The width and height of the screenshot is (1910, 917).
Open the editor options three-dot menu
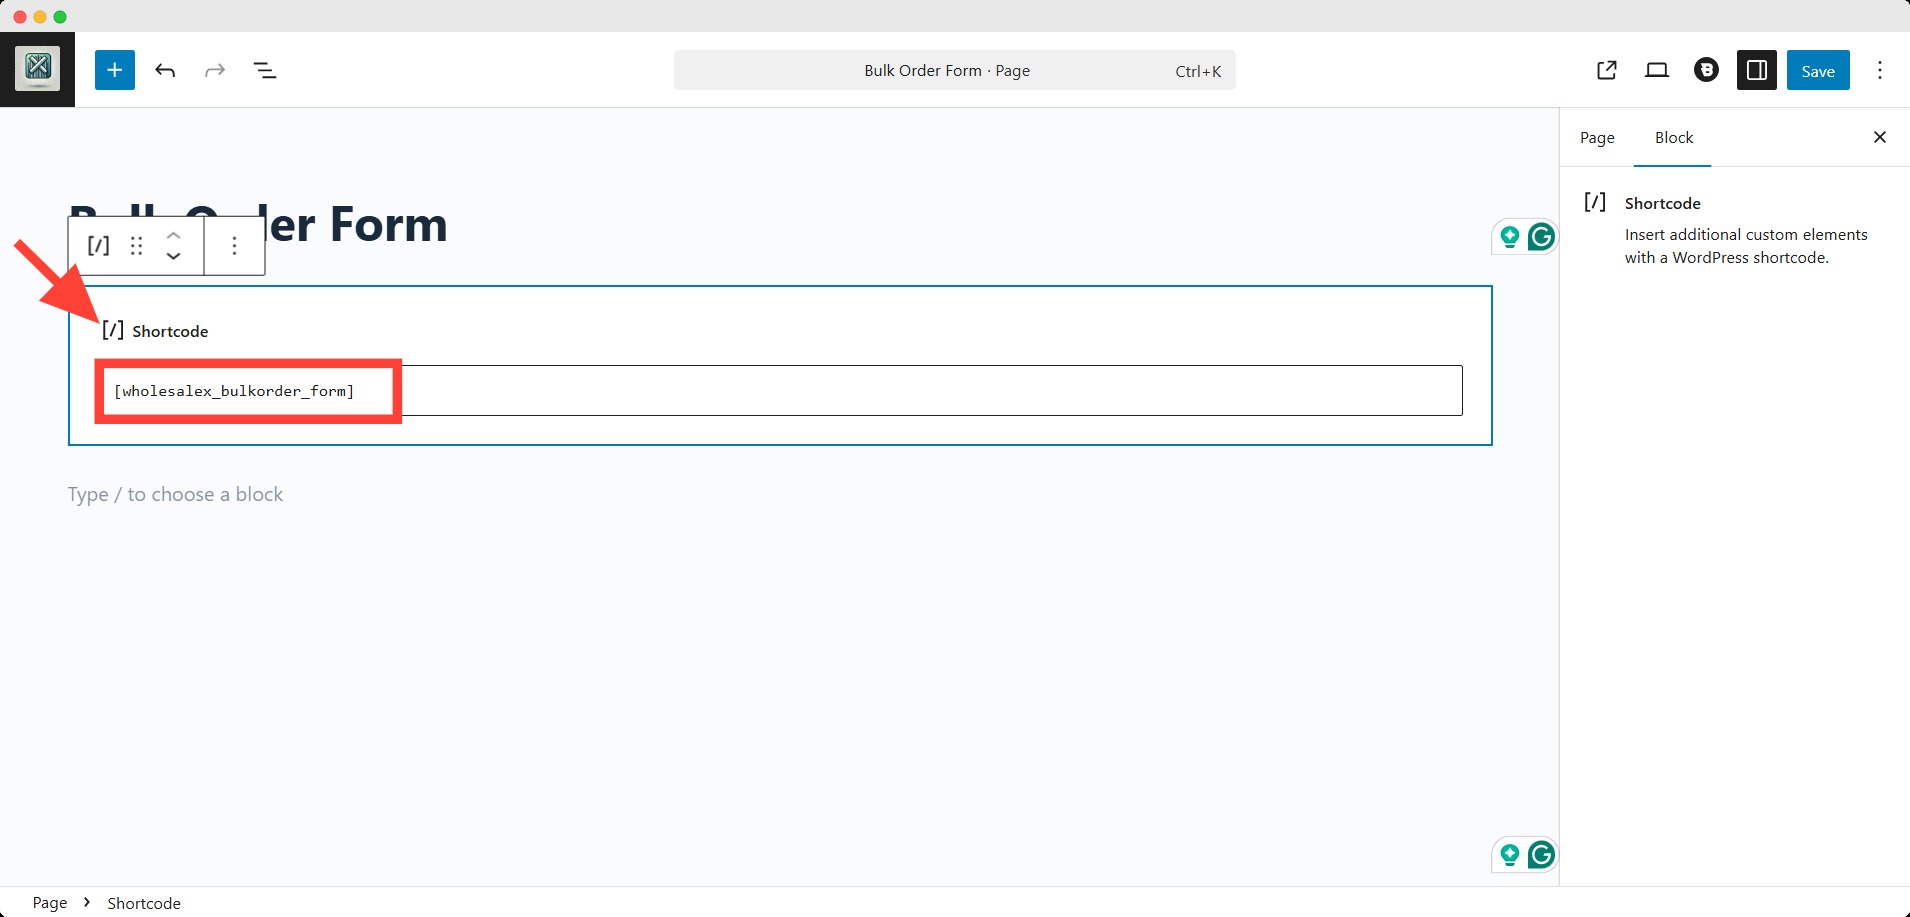(1880, 70)
